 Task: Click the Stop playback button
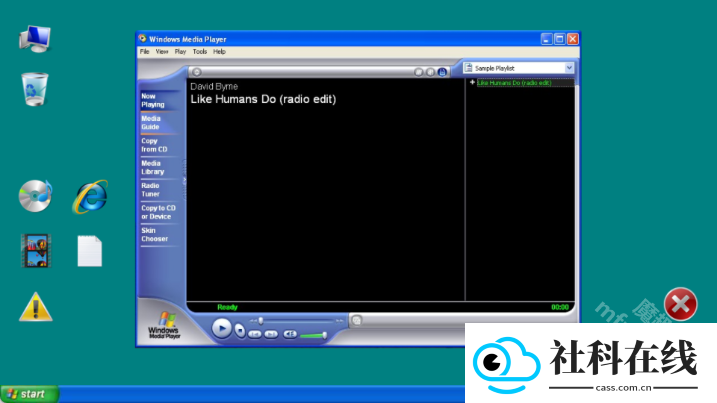pos(240,330)
